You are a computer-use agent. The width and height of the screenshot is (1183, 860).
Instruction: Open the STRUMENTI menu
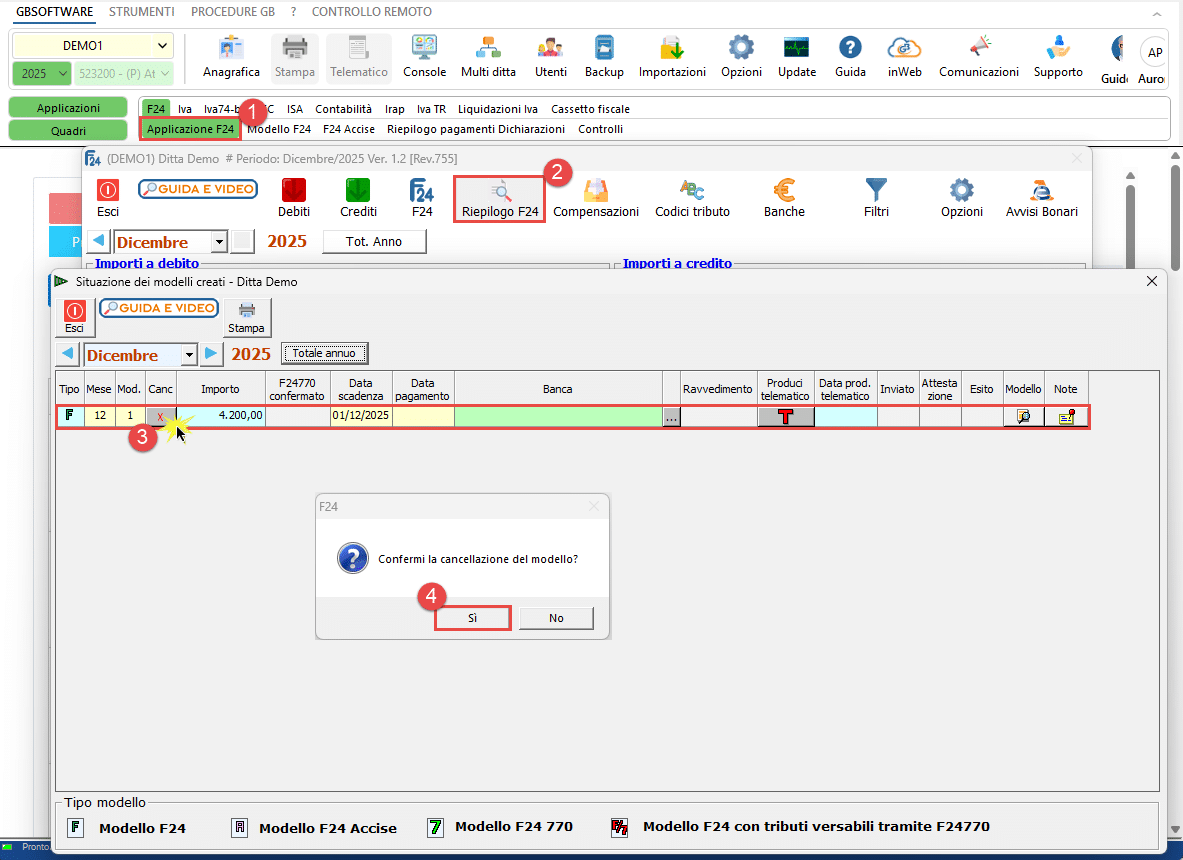141,12
